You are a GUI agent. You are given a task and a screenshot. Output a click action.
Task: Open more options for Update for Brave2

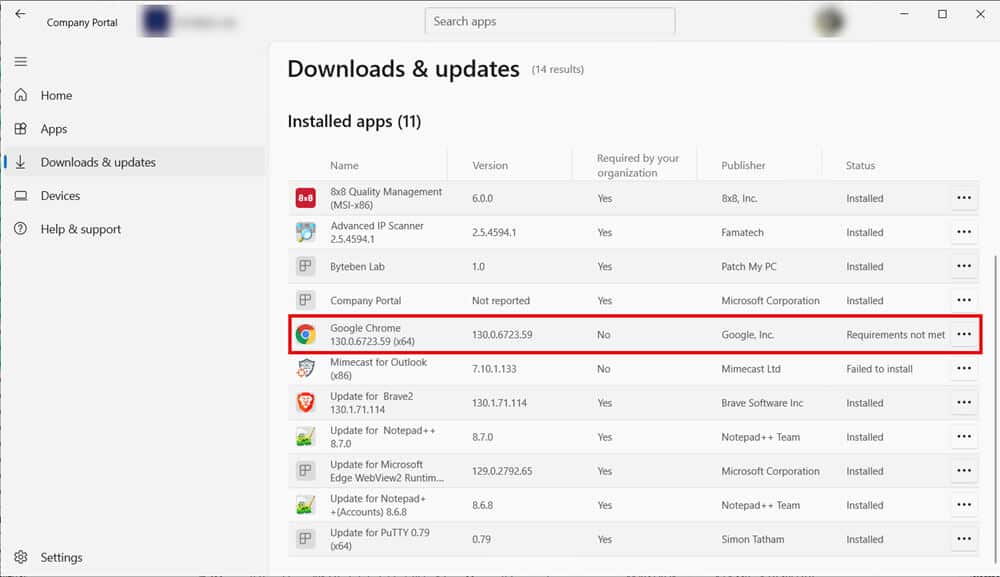pyautogui.click(x=964, y=402)
